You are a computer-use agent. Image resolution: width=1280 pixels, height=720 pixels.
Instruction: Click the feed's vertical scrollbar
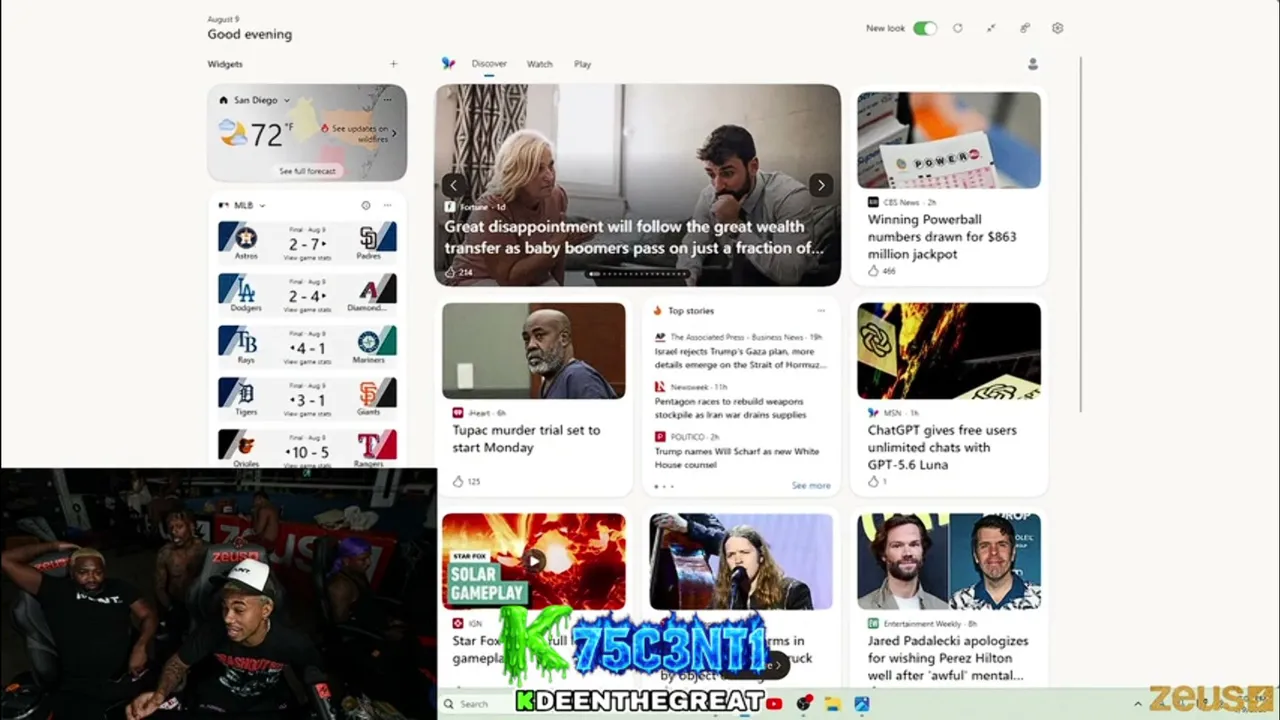pos(1082,235)
